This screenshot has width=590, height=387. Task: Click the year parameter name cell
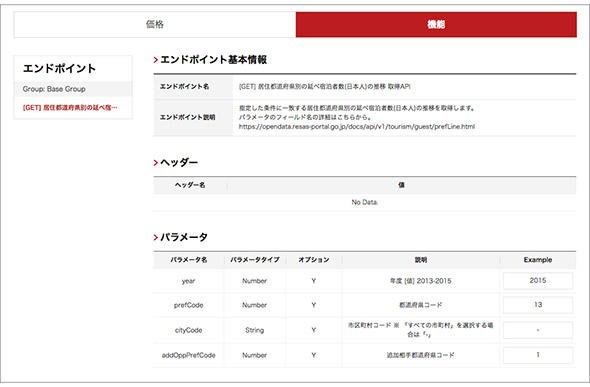coord(189,281)
